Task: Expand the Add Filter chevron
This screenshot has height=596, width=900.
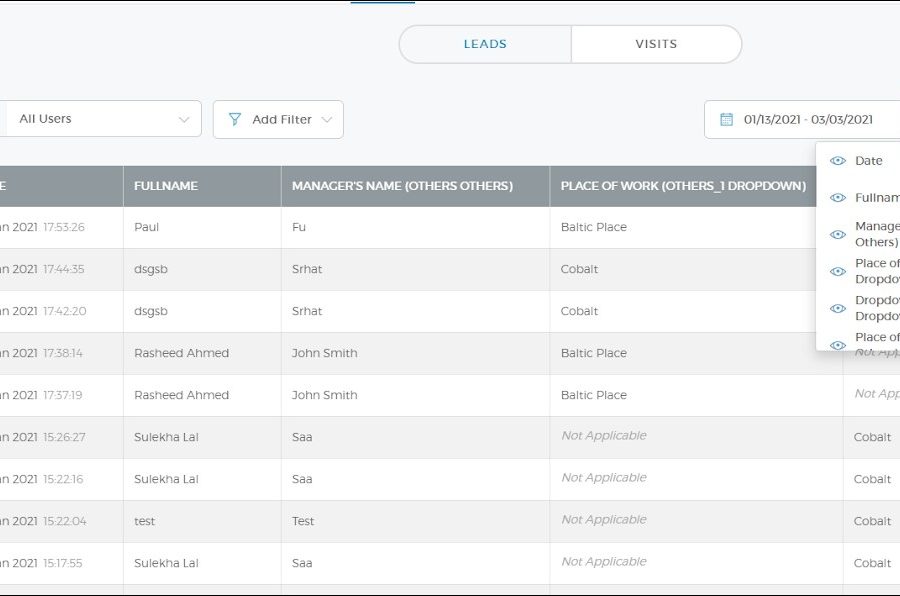Action: pos(327,120)
